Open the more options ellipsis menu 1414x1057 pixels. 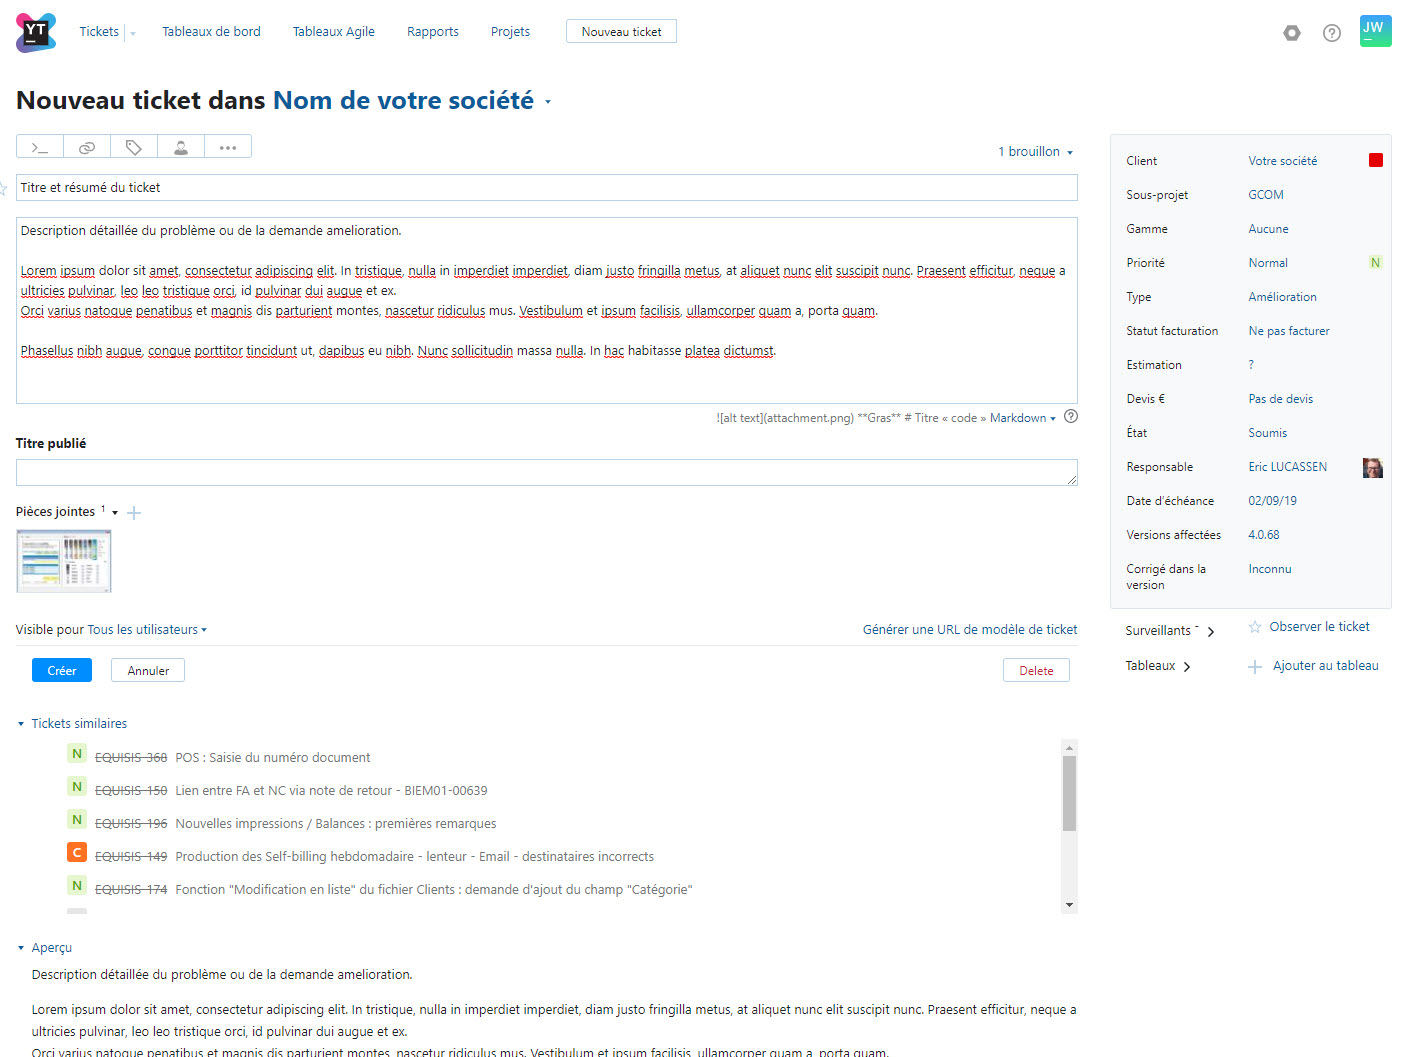228,147
